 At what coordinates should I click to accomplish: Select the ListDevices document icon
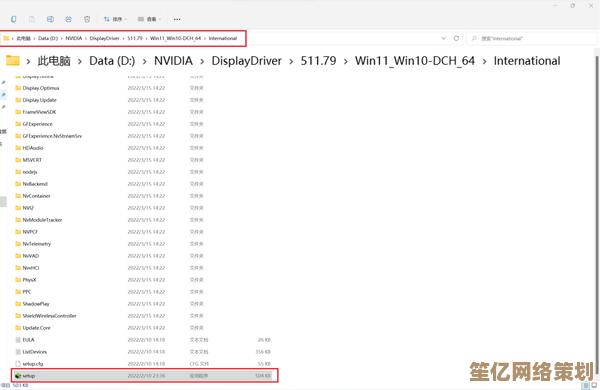coord(18,352)
